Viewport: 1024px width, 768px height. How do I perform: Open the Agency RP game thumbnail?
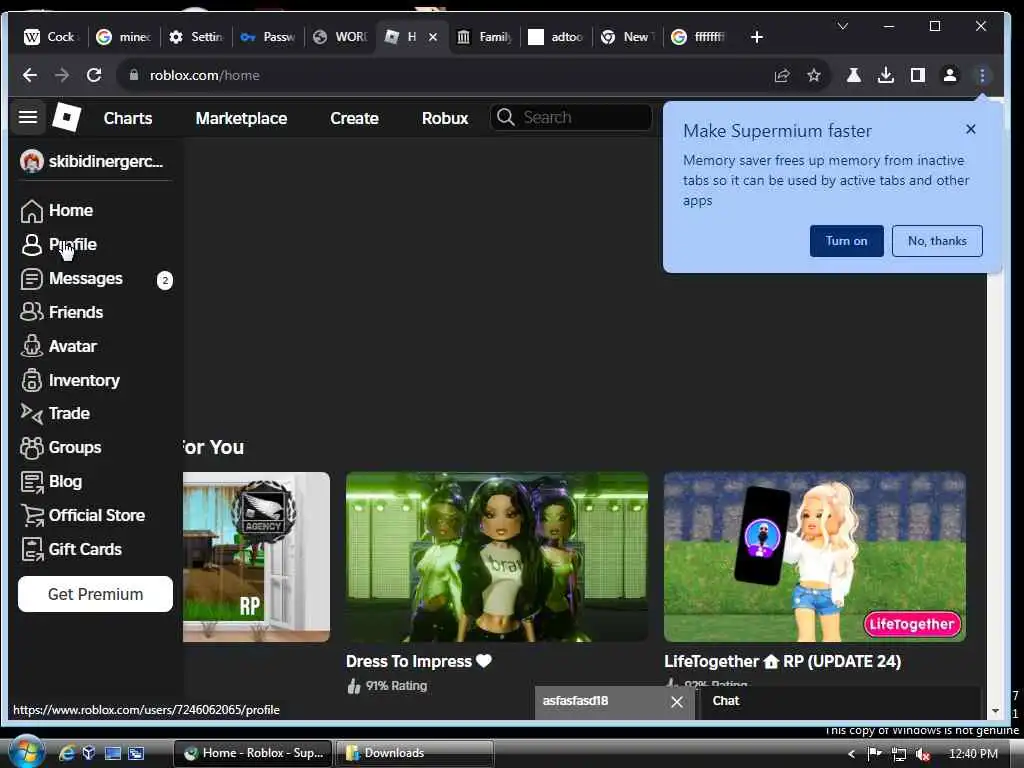pyautogui.click(x=256, y=557)
